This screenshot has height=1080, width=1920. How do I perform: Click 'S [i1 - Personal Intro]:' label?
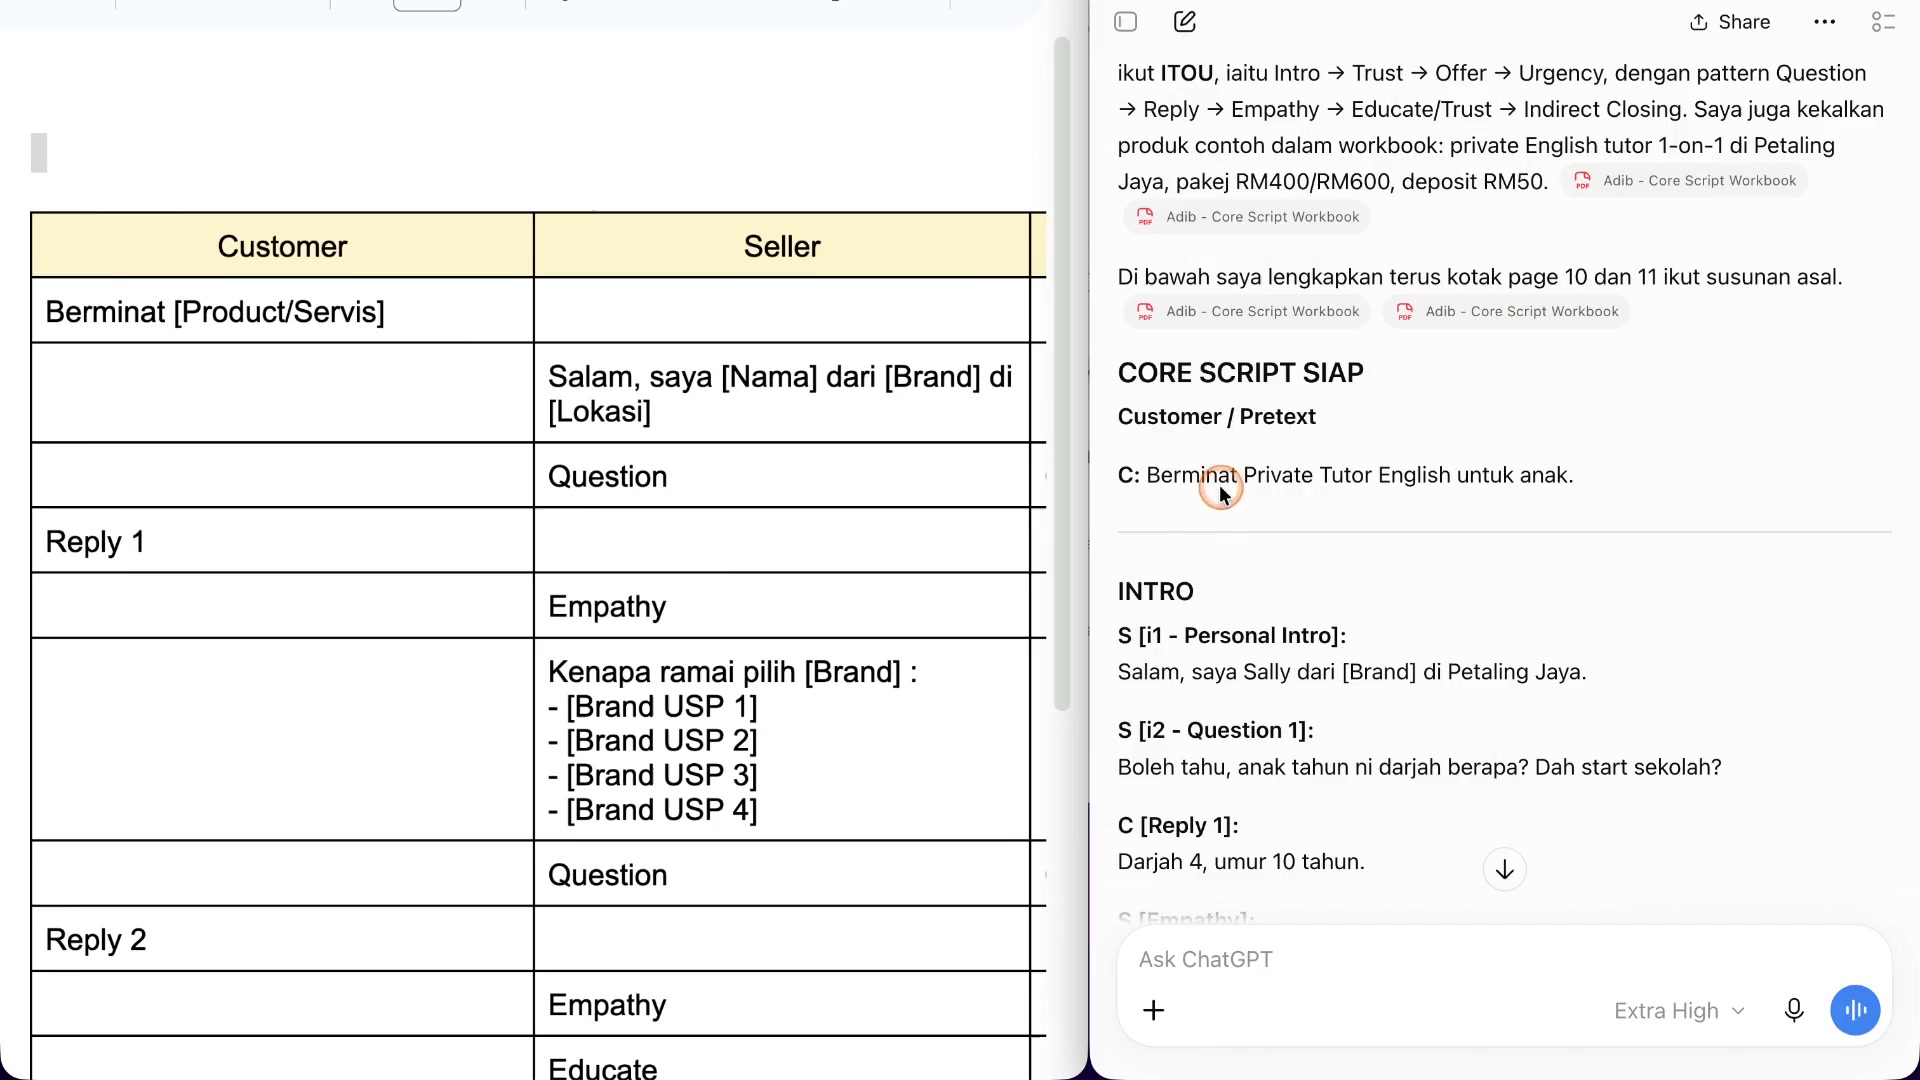(1231, 636)
